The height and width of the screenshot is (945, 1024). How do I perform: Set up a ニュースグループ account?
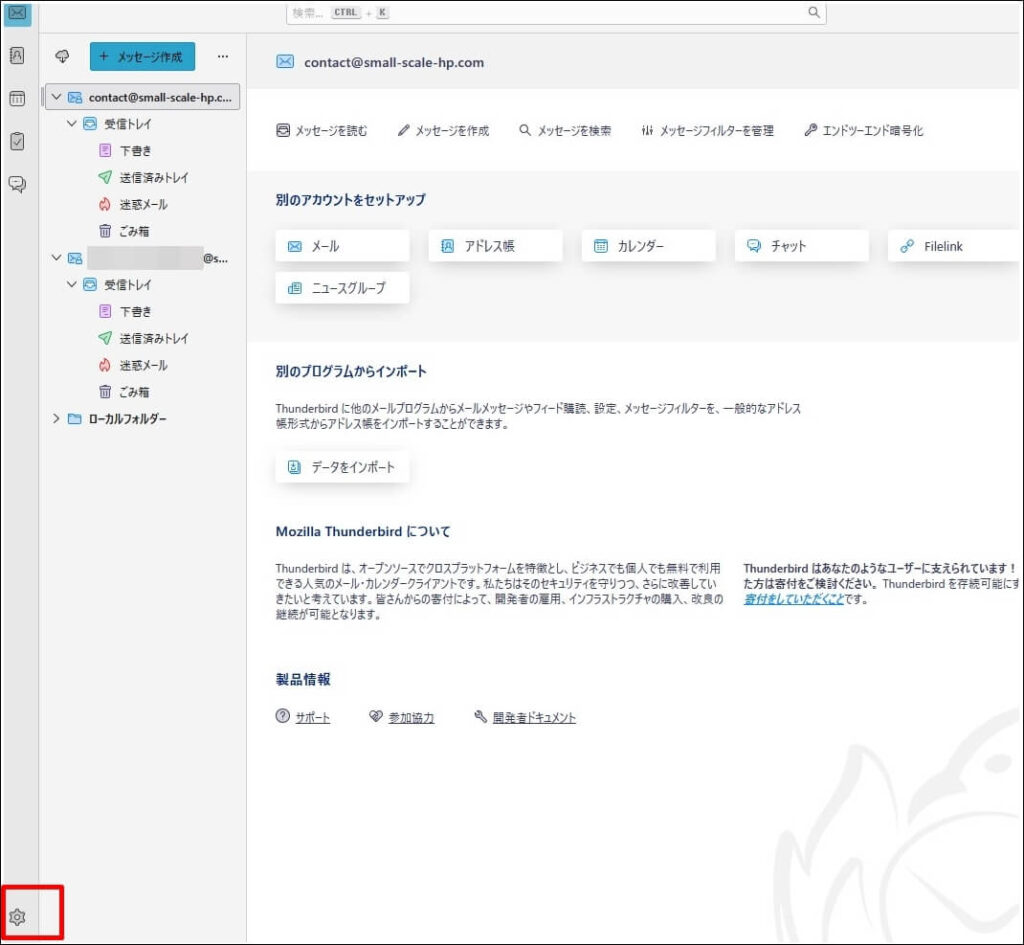pyautogui.click(x=342, y=288)
